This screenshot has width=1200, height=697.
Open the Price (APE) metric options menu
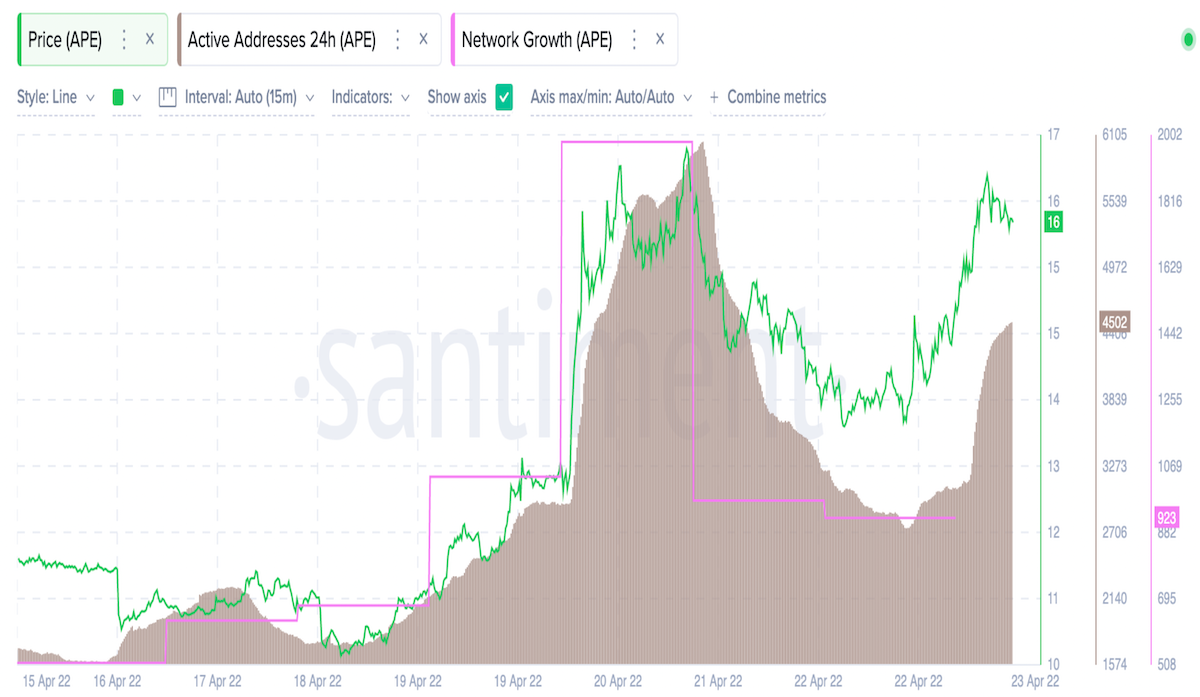point(122,39)
